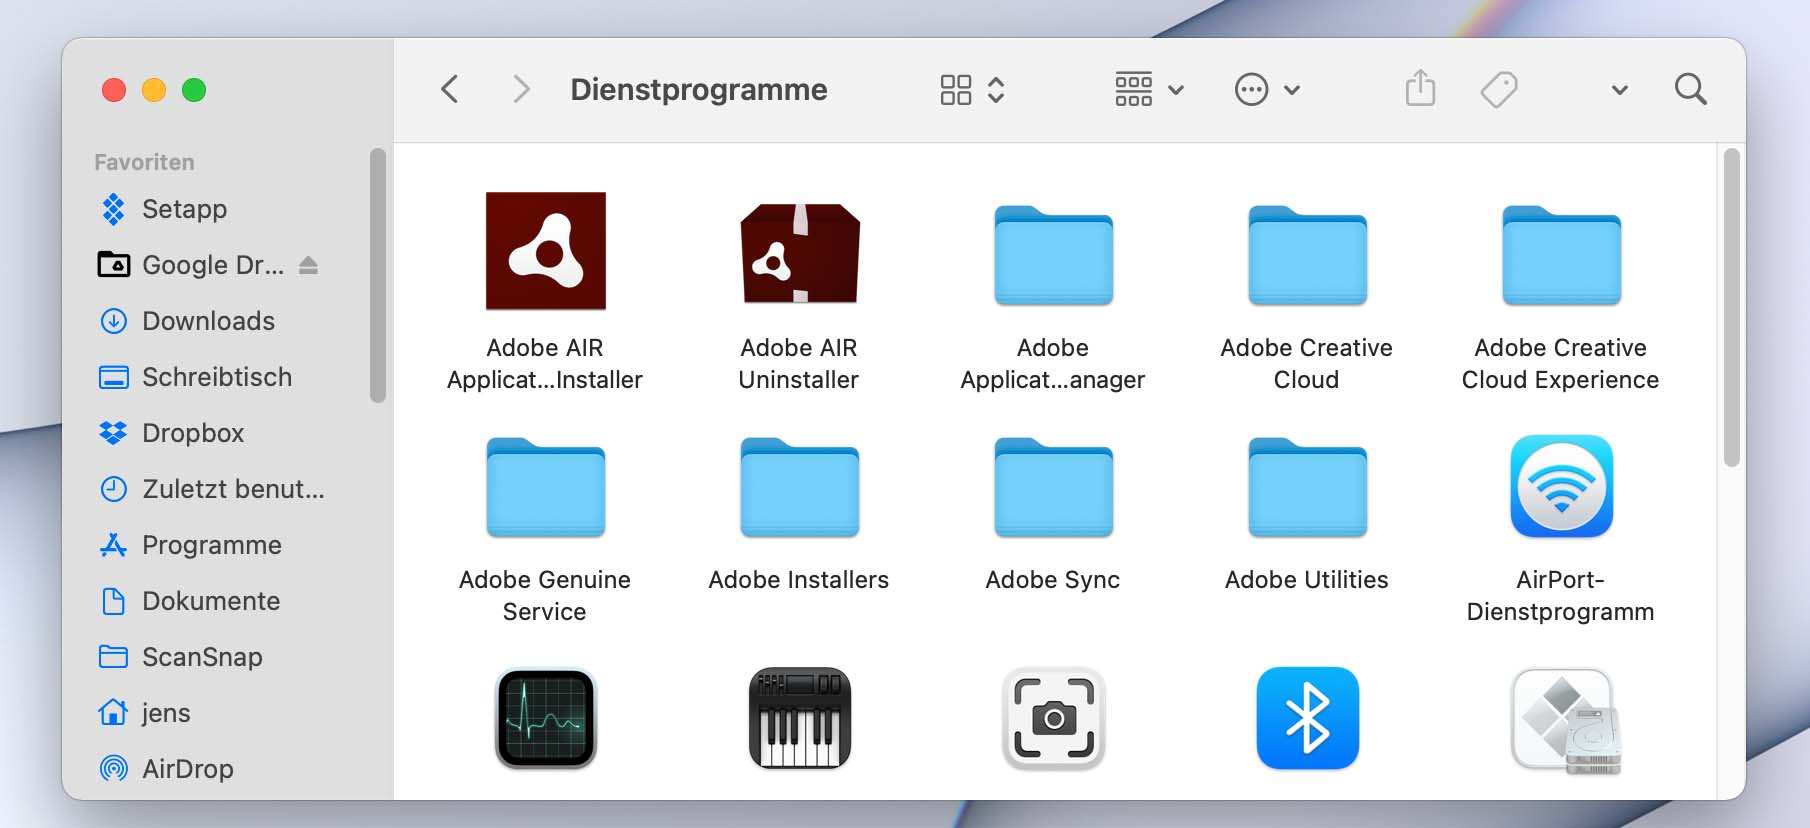Click the Adobe Sync name label
This screenshot has width=1810, height=828.
click(1053, 580)
